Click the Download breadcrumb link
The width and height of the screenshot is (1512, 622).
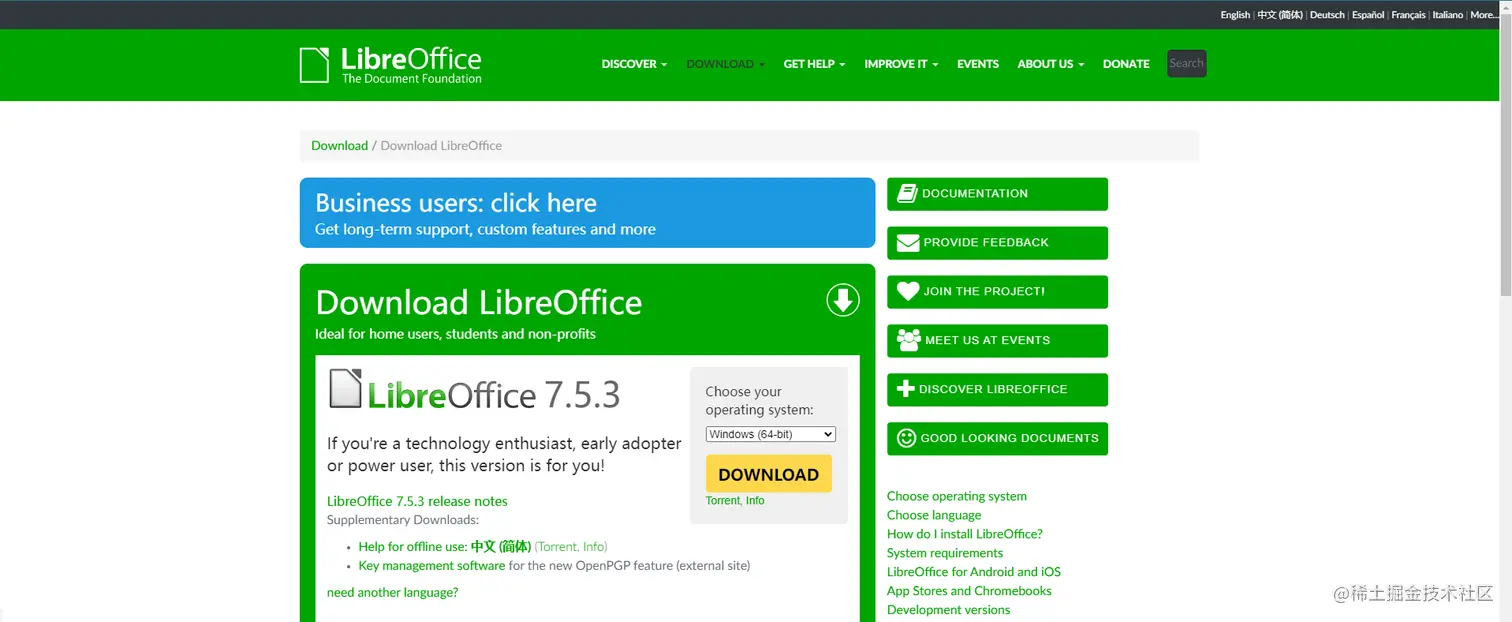[x=339, y=146]
